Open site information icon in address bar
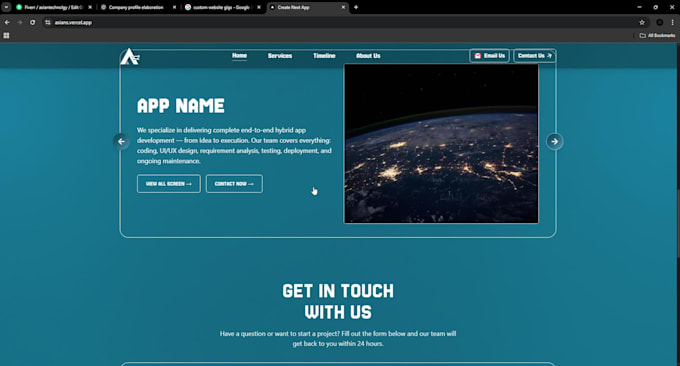The height and width of the screenshot is (366, 680). pos(48,23)
